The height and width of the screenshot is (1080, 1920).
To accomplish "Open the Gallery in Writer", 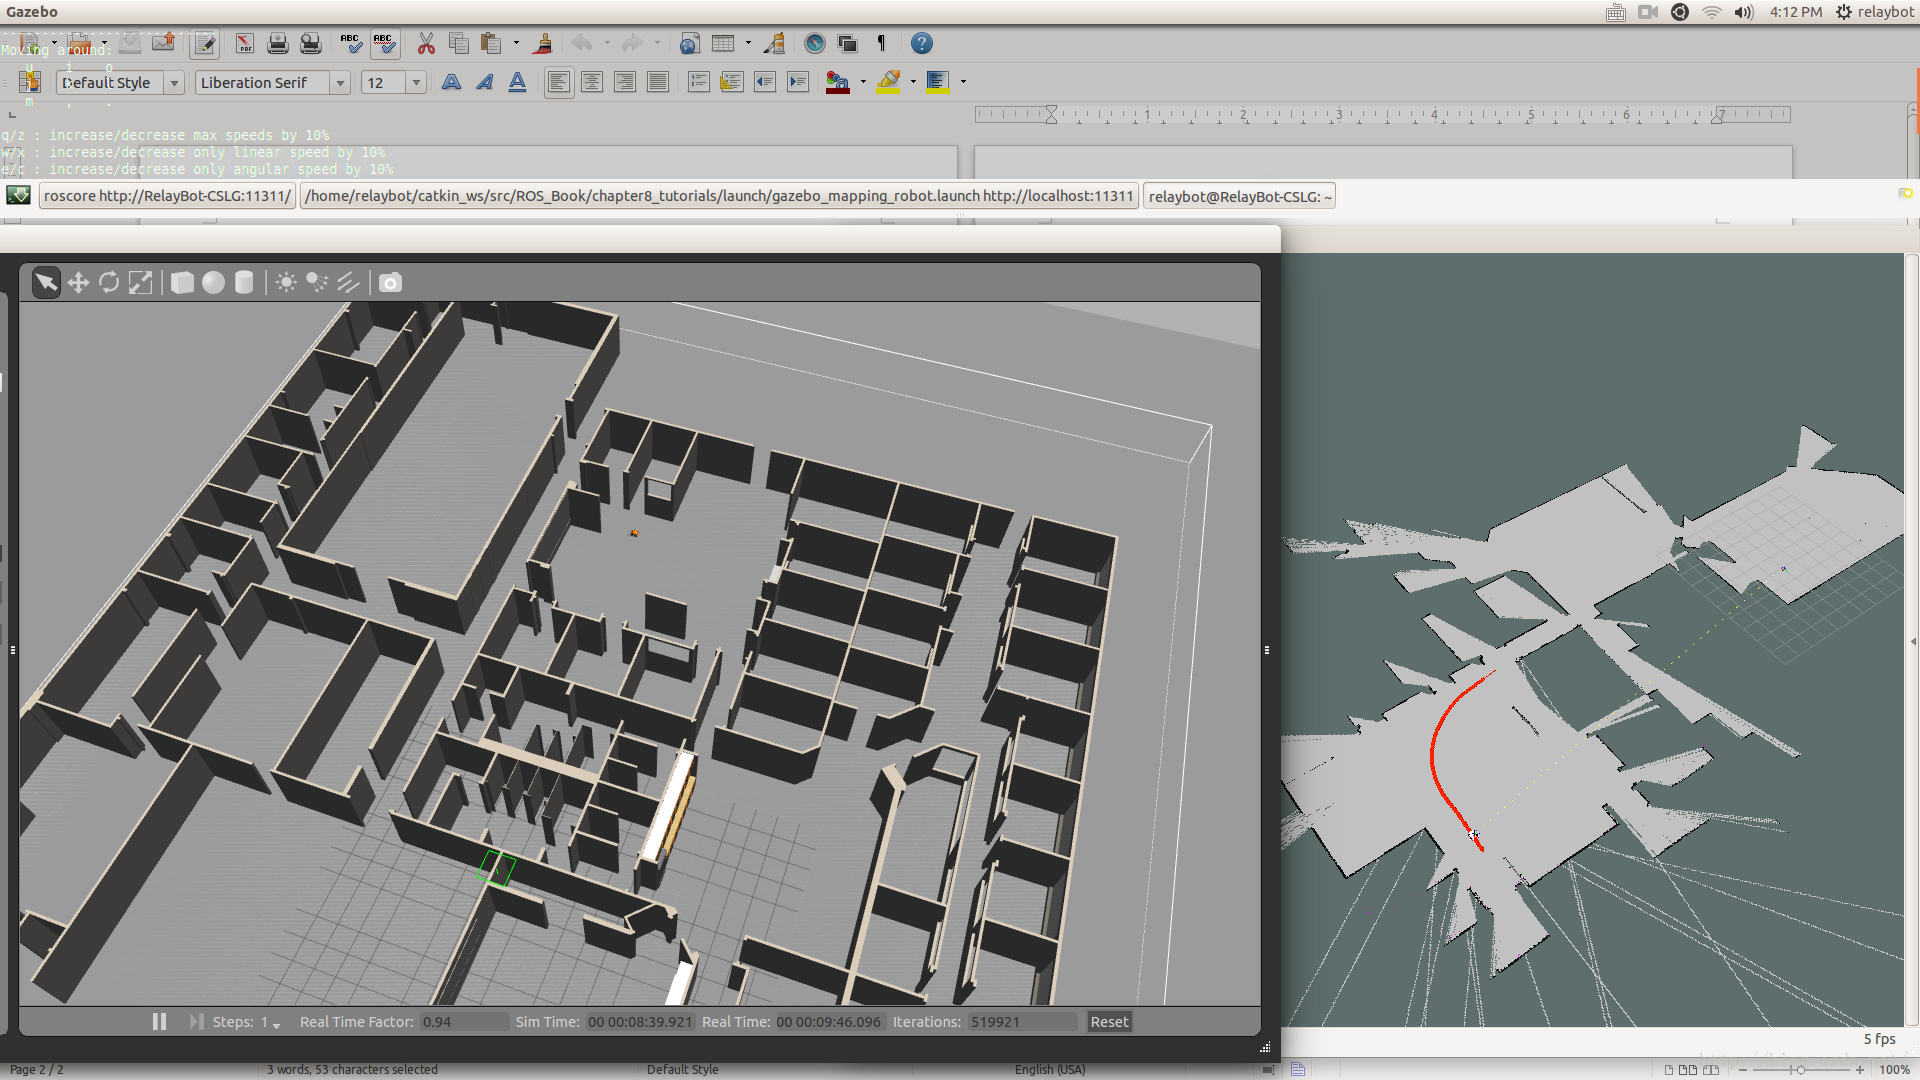I will point(848,44).
